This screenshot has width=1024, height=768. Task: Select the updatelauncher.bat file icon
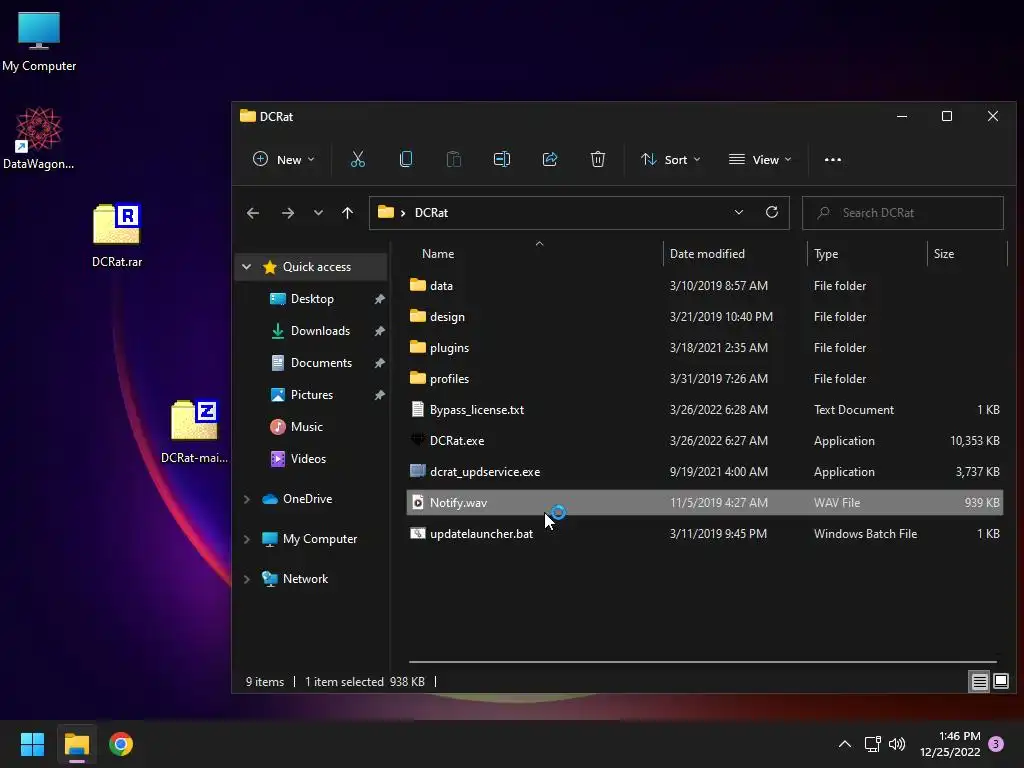click(x=418, y=534)
